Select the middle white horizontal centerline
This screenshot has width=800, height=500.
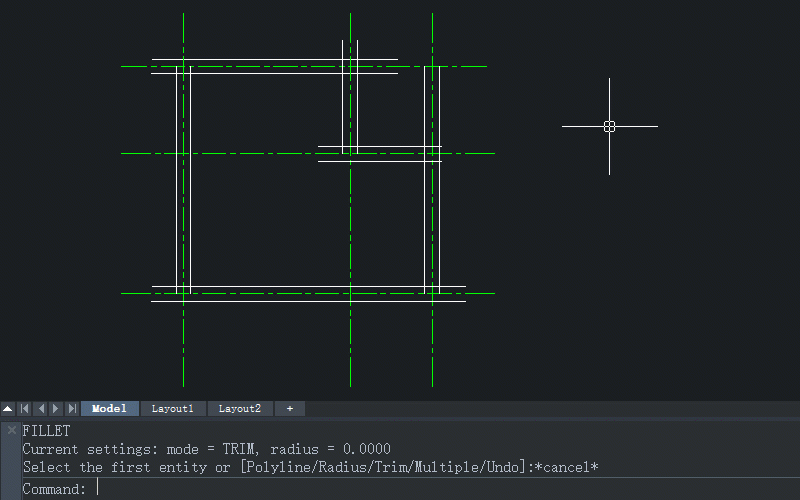tap(250, 154)
